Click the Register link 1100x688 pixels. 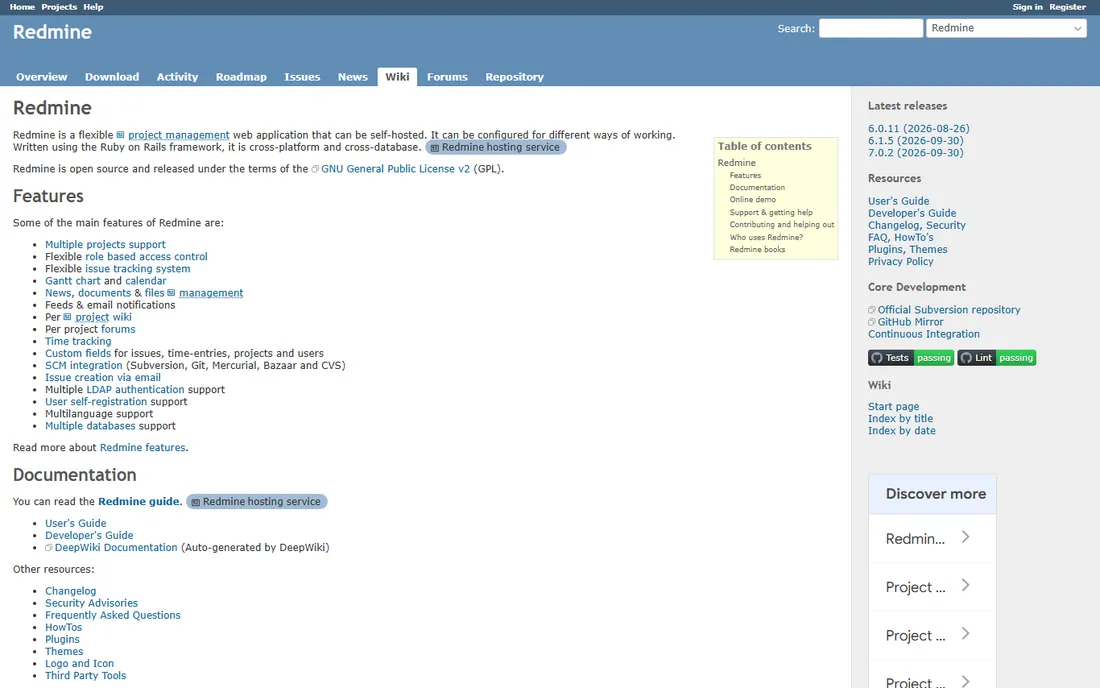pos(1068,7)
